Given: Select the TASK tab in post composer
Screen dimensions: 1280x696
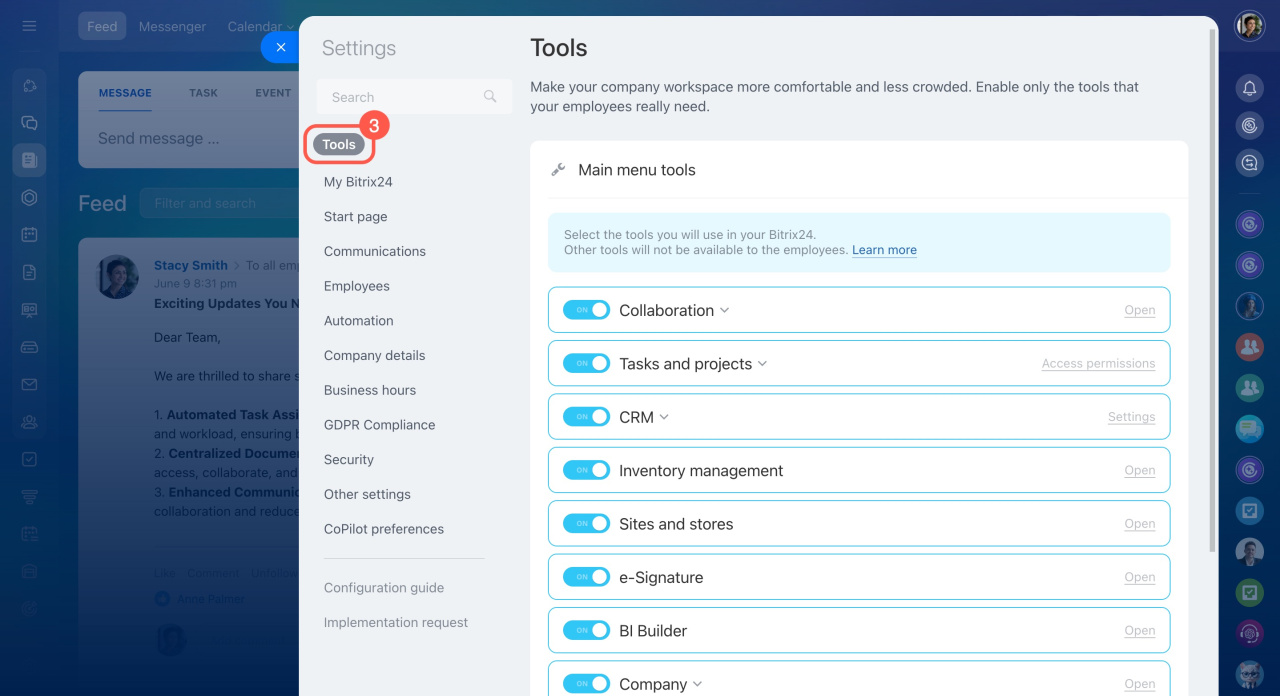Looking at the screenshot, I should [203, 93].
